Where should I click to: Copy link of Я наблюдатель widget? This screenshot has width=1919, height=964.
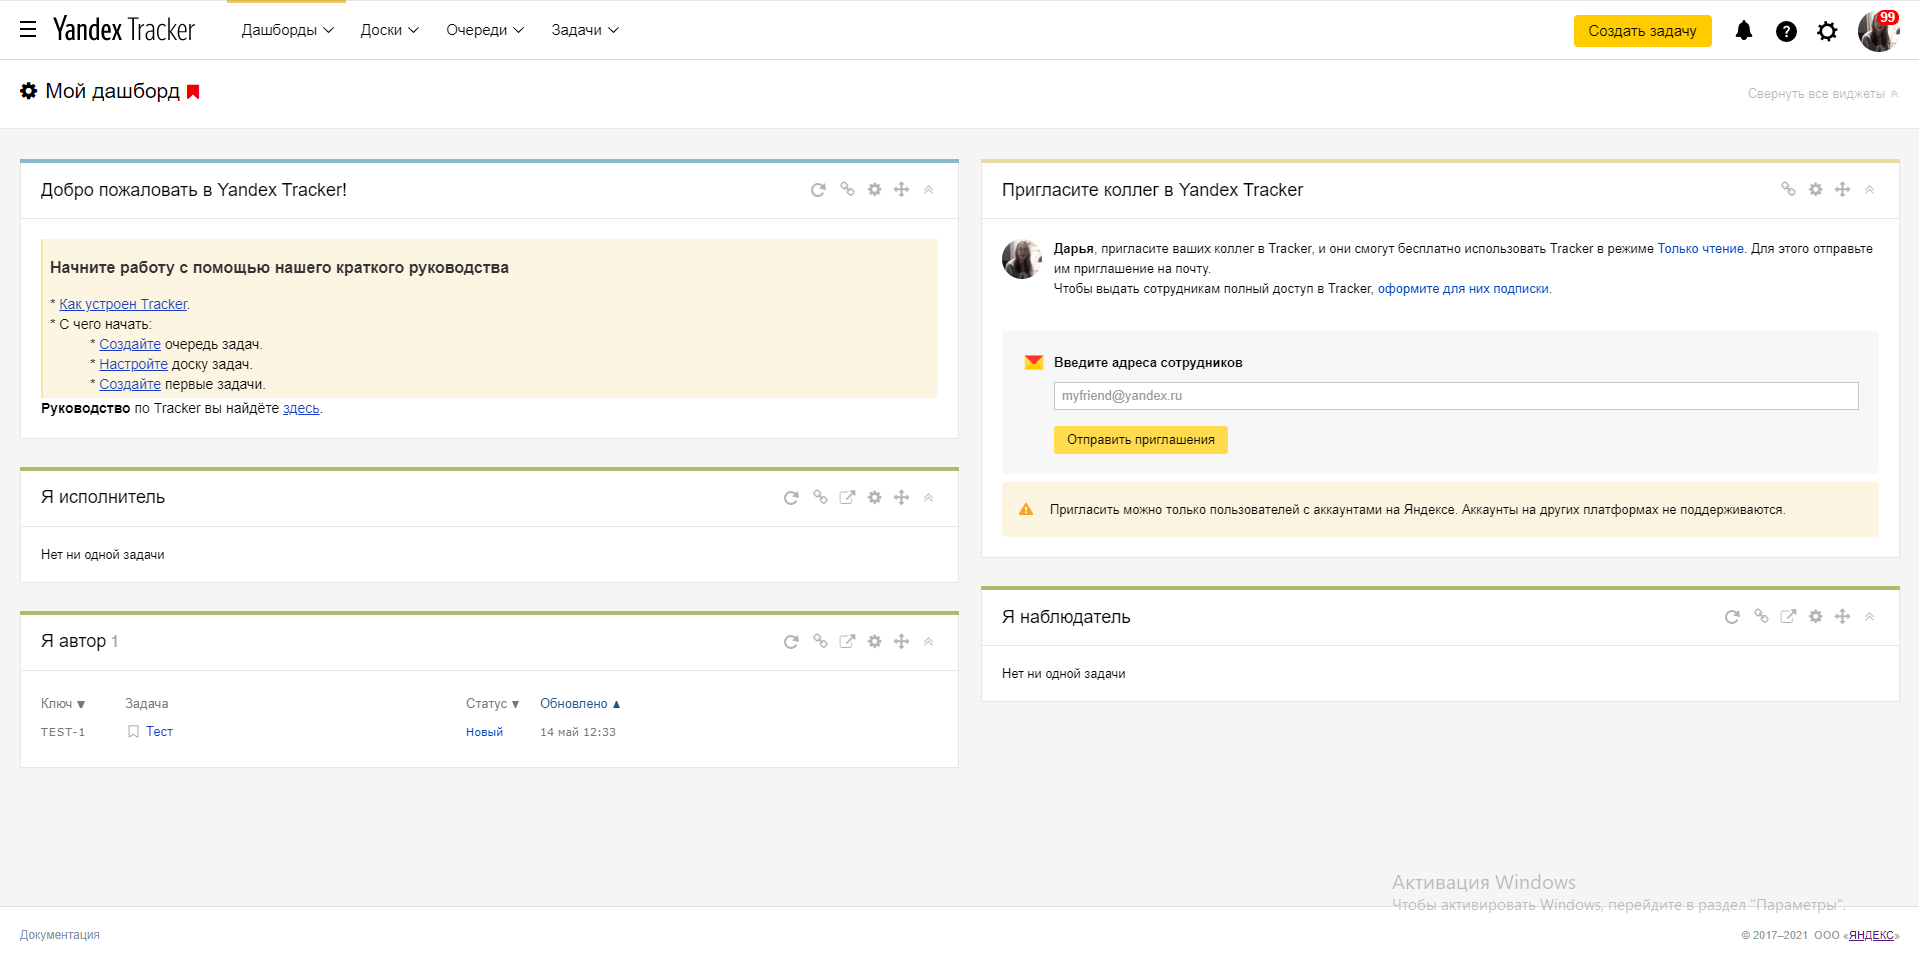click(x=1761, y=616)
